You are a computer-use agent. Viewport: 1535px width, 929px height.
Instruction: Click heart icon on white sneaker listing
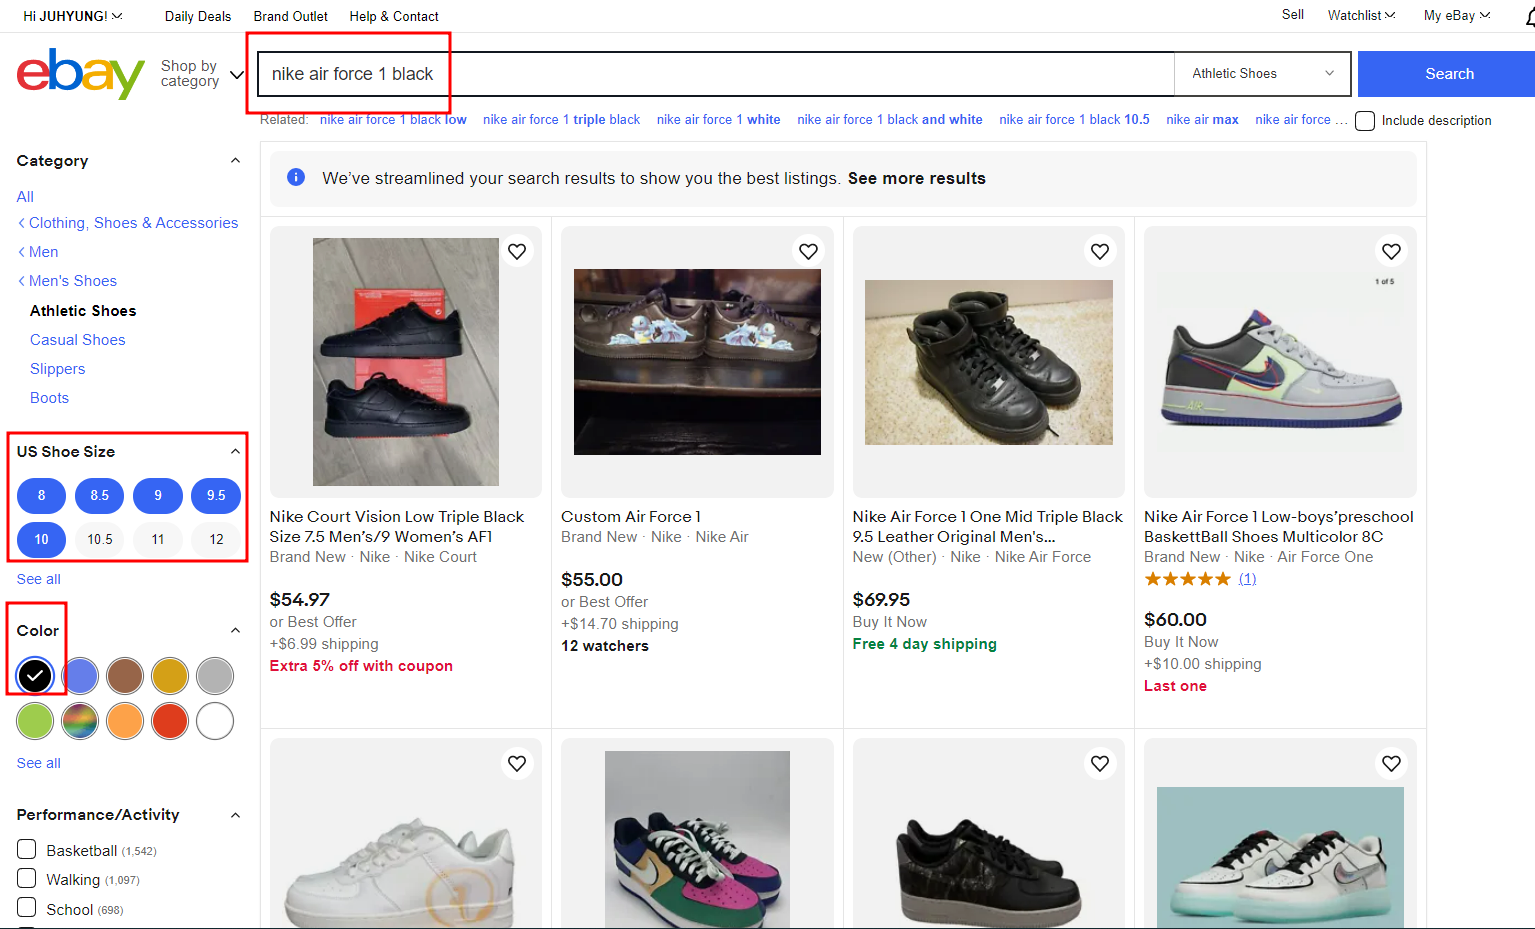[517, 764]
